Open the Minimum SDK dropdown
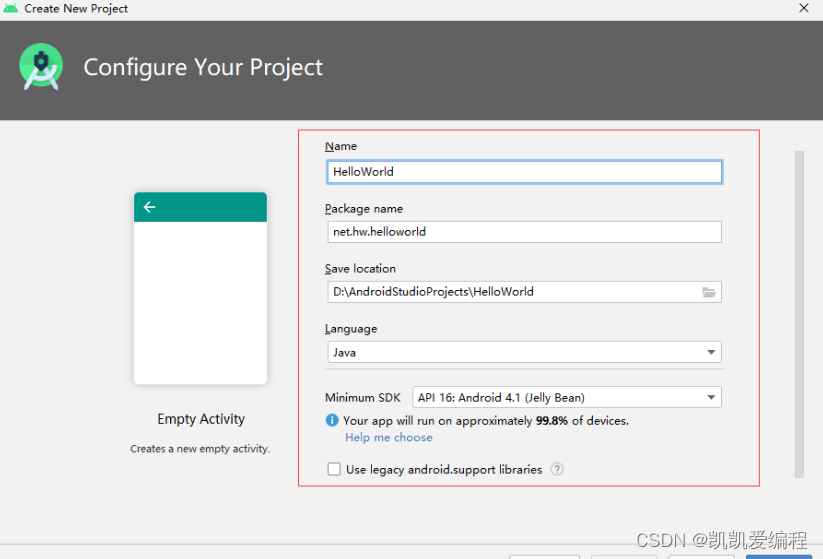 click(566, 397)
